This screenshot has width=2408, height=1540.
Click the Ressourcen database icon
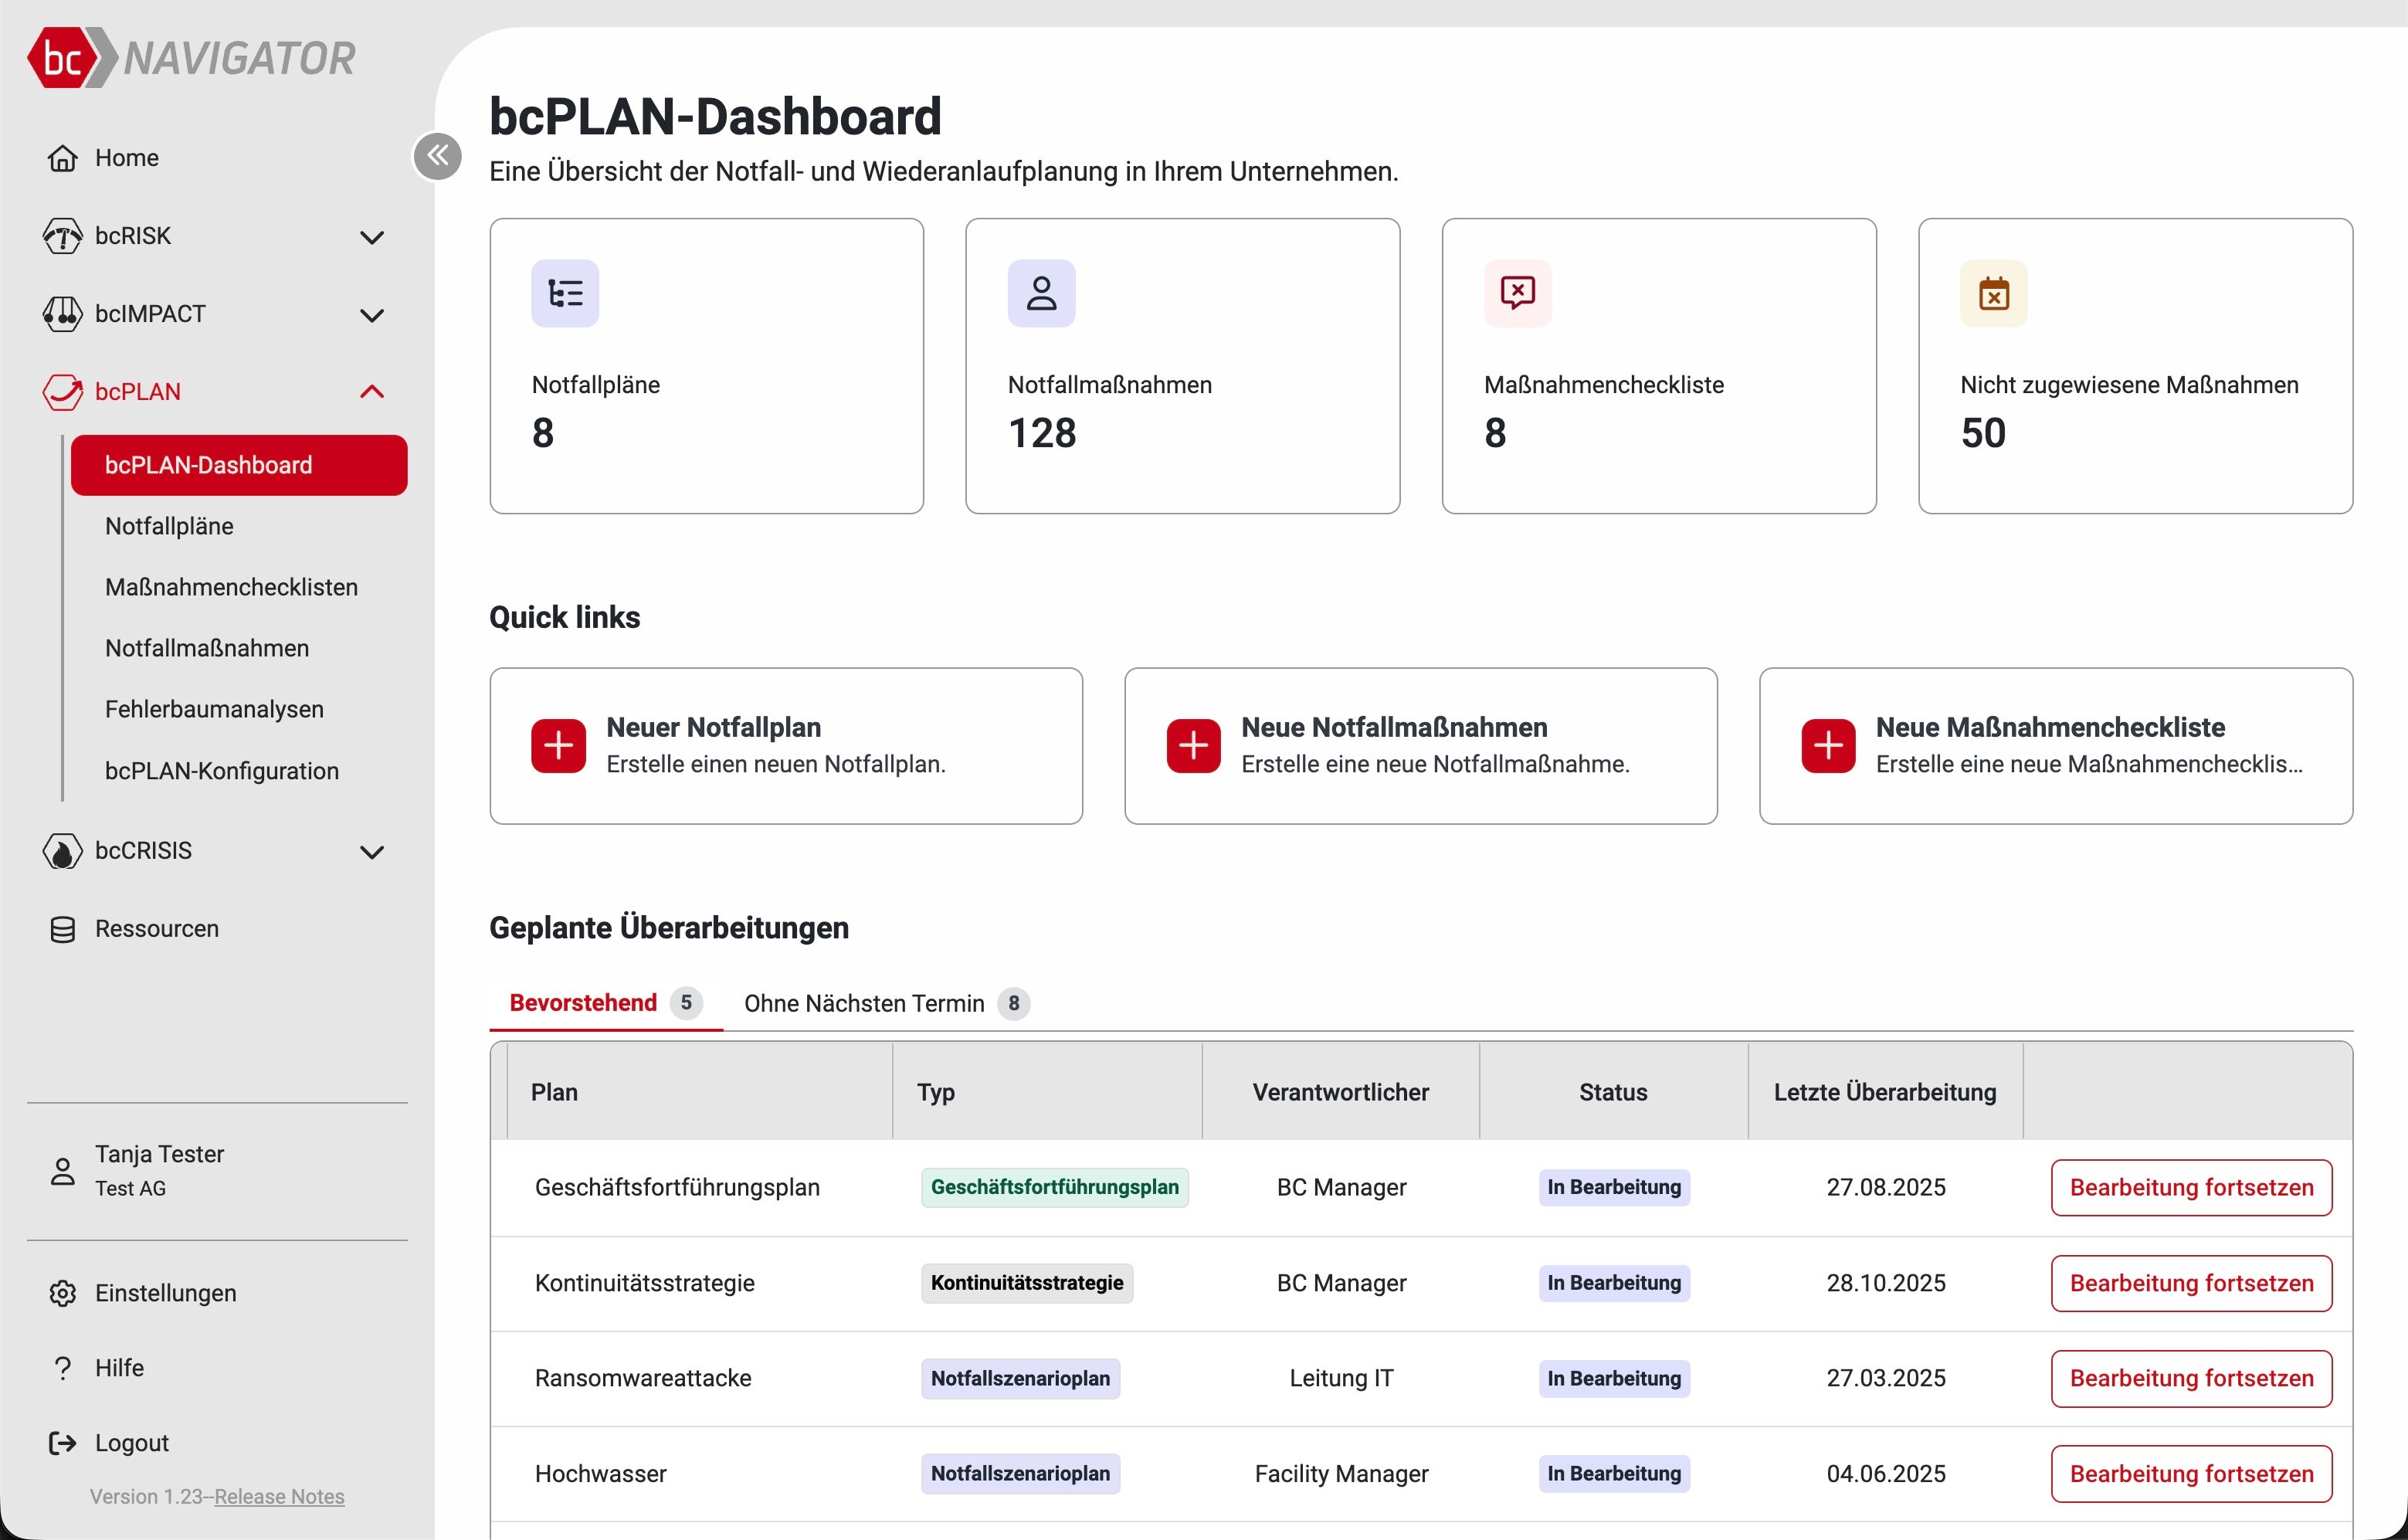click(x=63, y=929)
